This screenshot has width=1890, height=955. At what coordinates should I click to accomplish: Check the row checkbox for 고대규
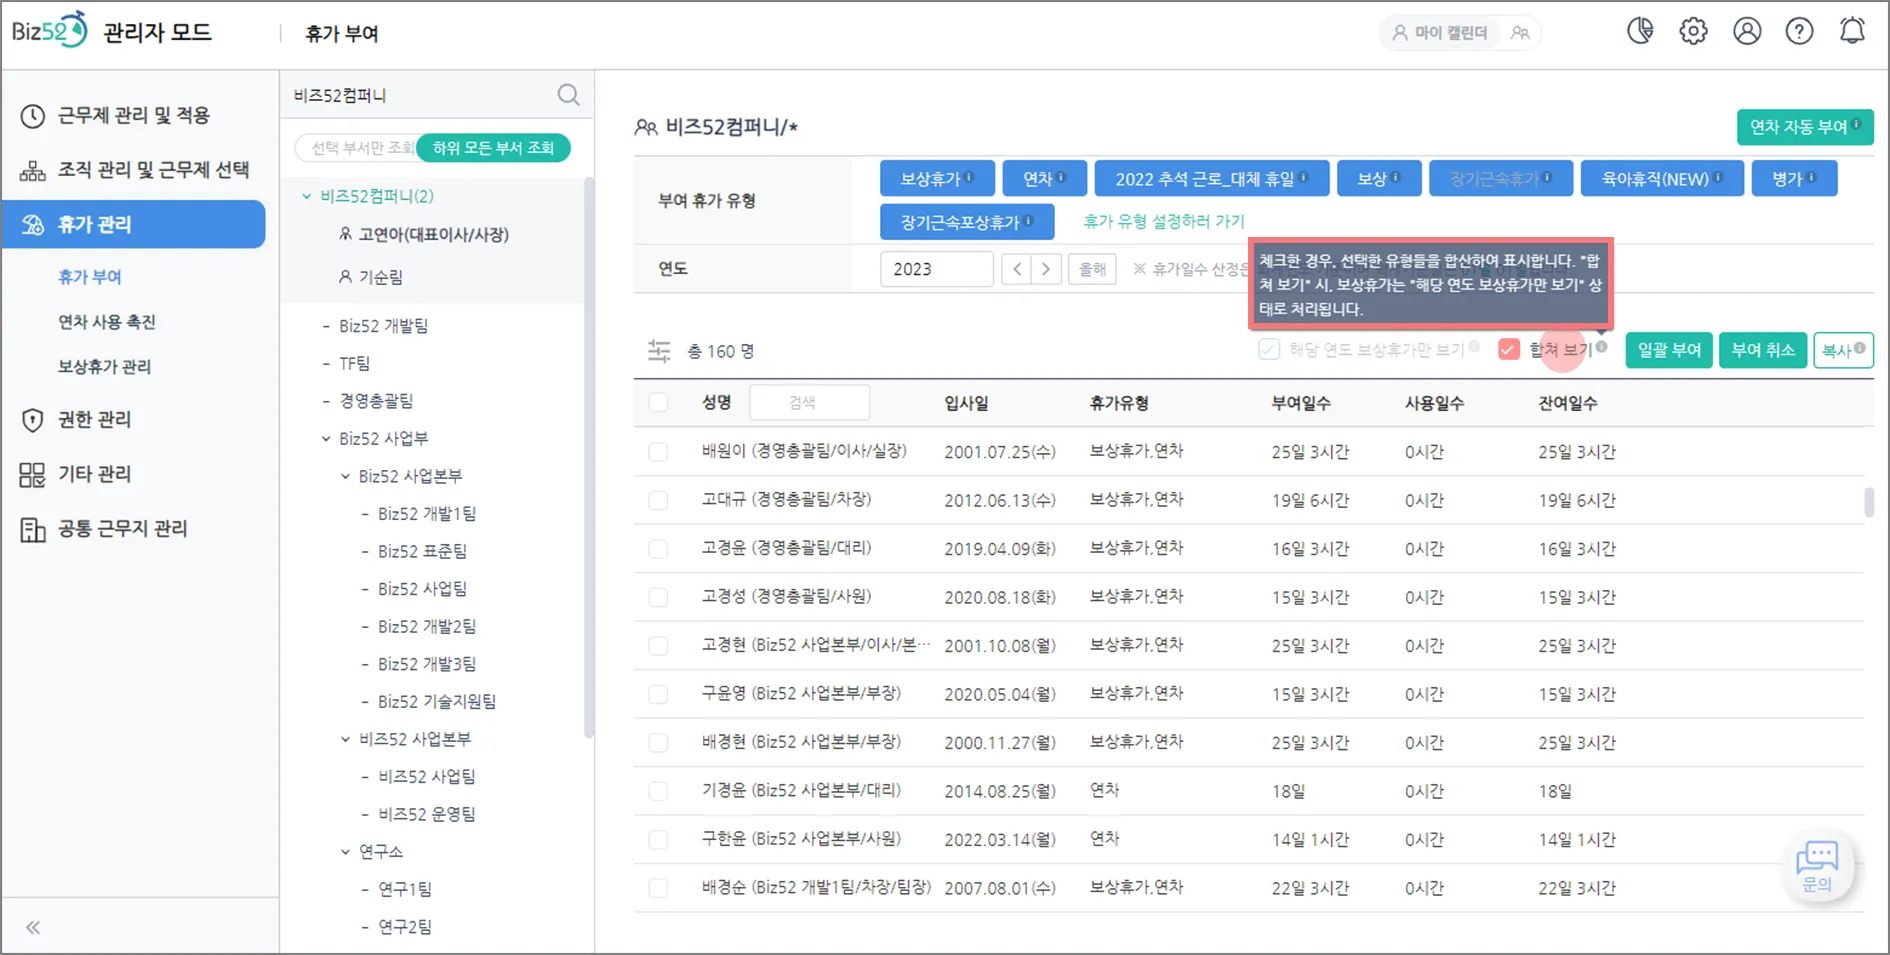(x=658, y=500)
